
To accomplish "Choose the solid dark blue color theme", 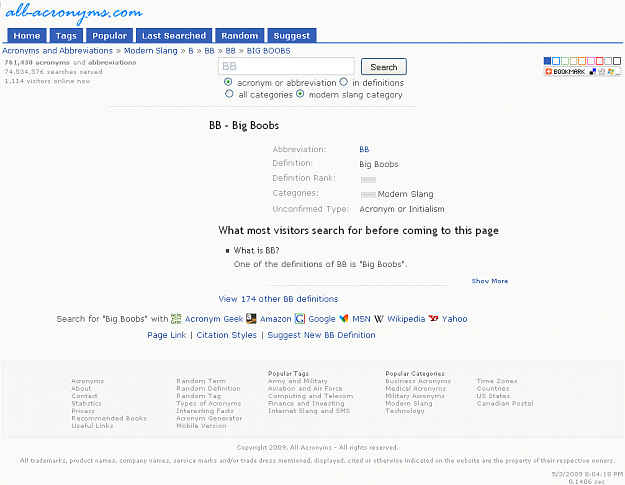I will pos(547,61).
